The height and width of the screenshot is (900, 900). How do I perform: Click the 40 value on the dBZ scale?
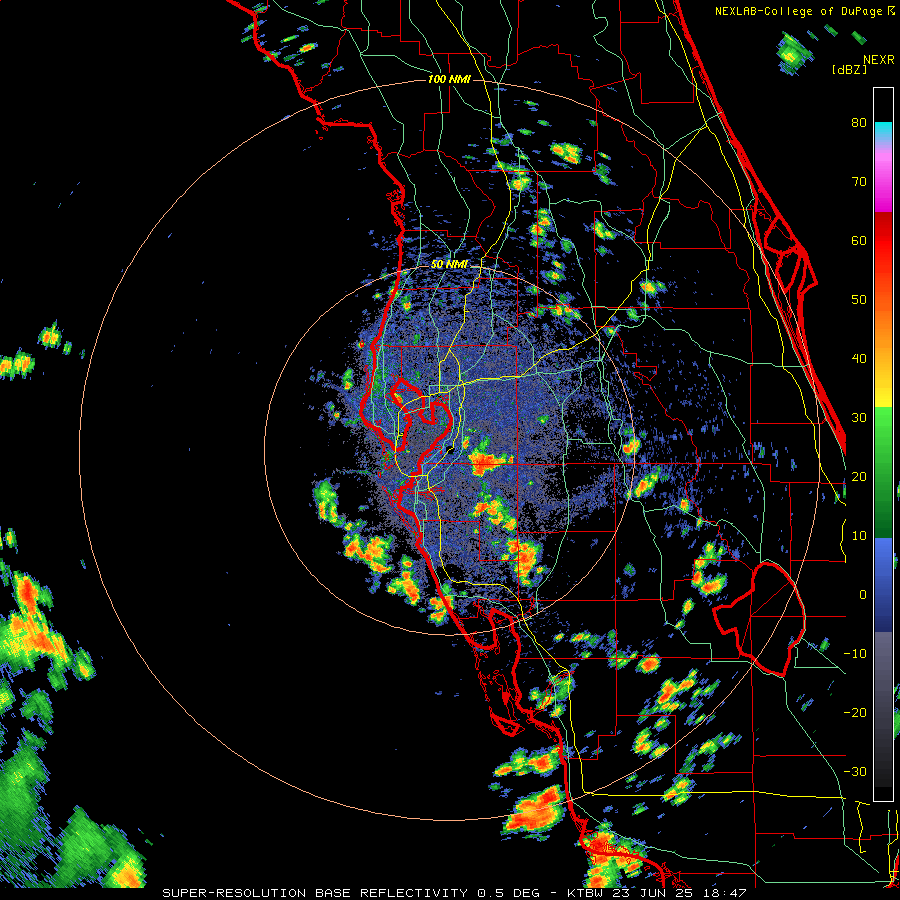859,359
